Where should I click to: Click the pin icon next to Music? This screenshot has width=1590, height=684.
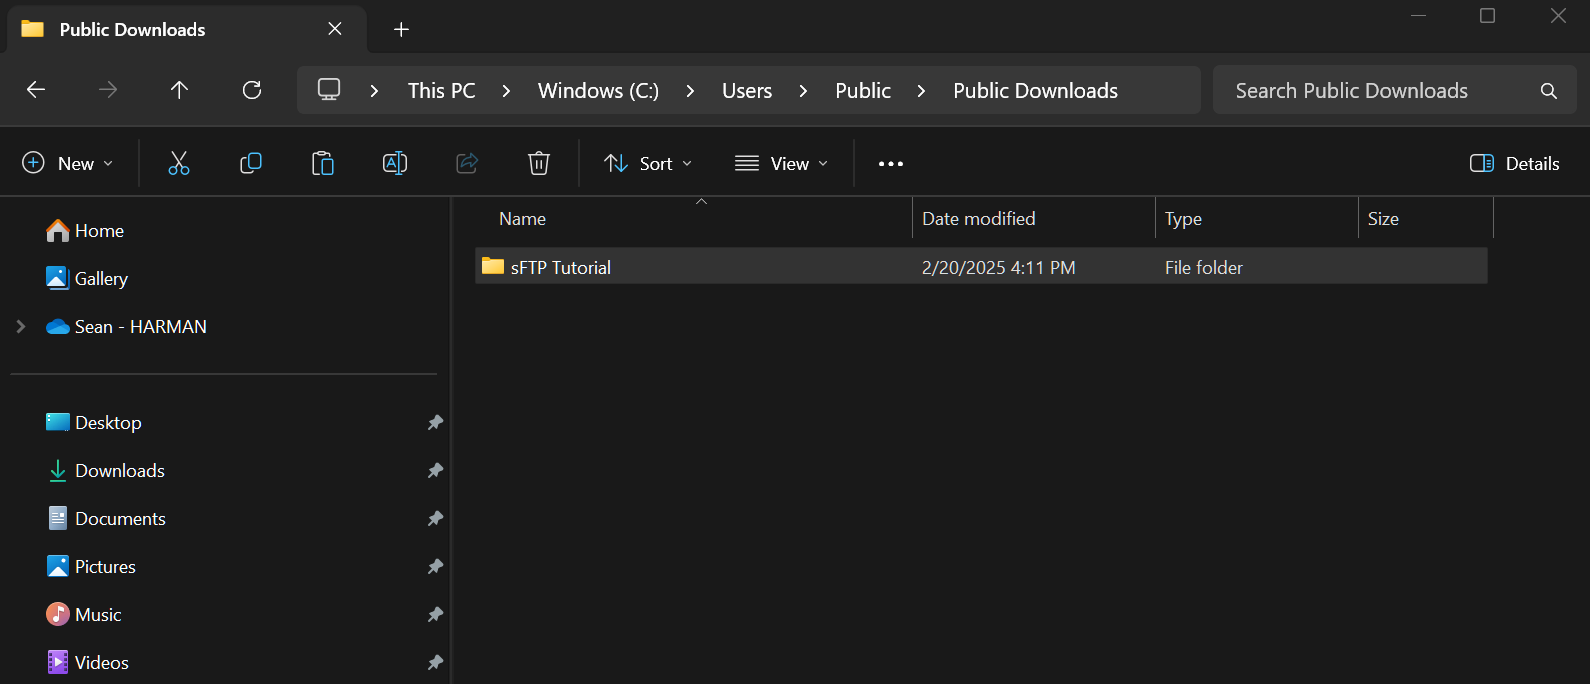[435, 615]
